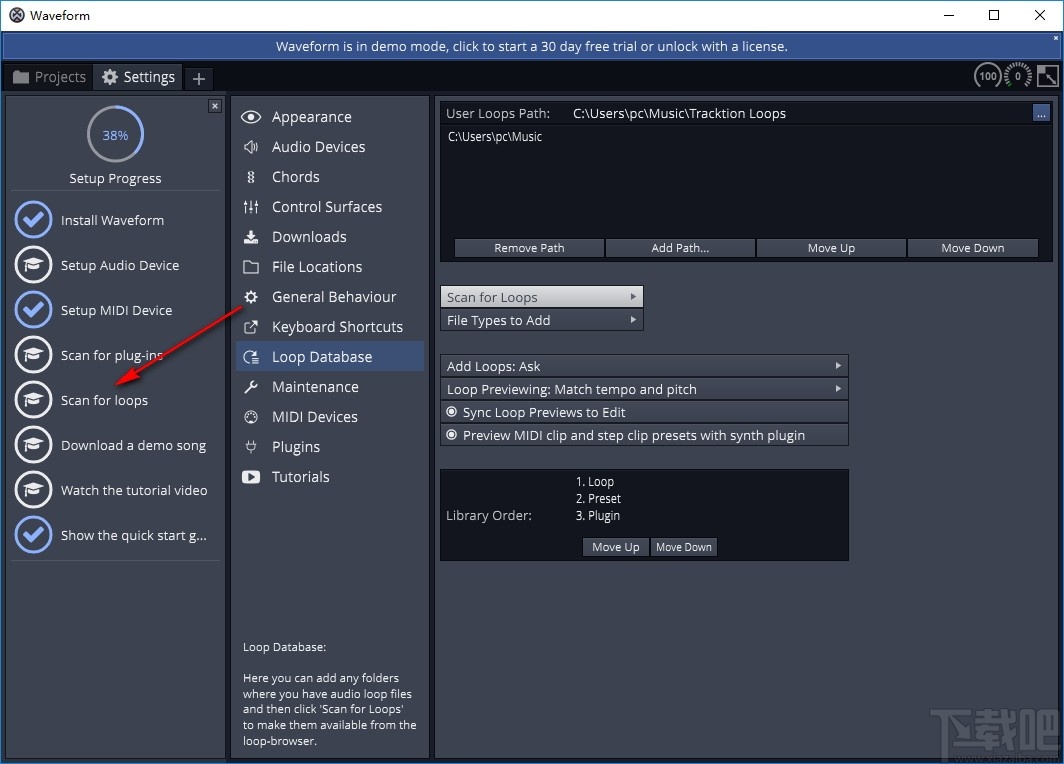Click the Show the quick start checkmark icon
Viewport: 1064px width, 764px height.
[33, 535]
